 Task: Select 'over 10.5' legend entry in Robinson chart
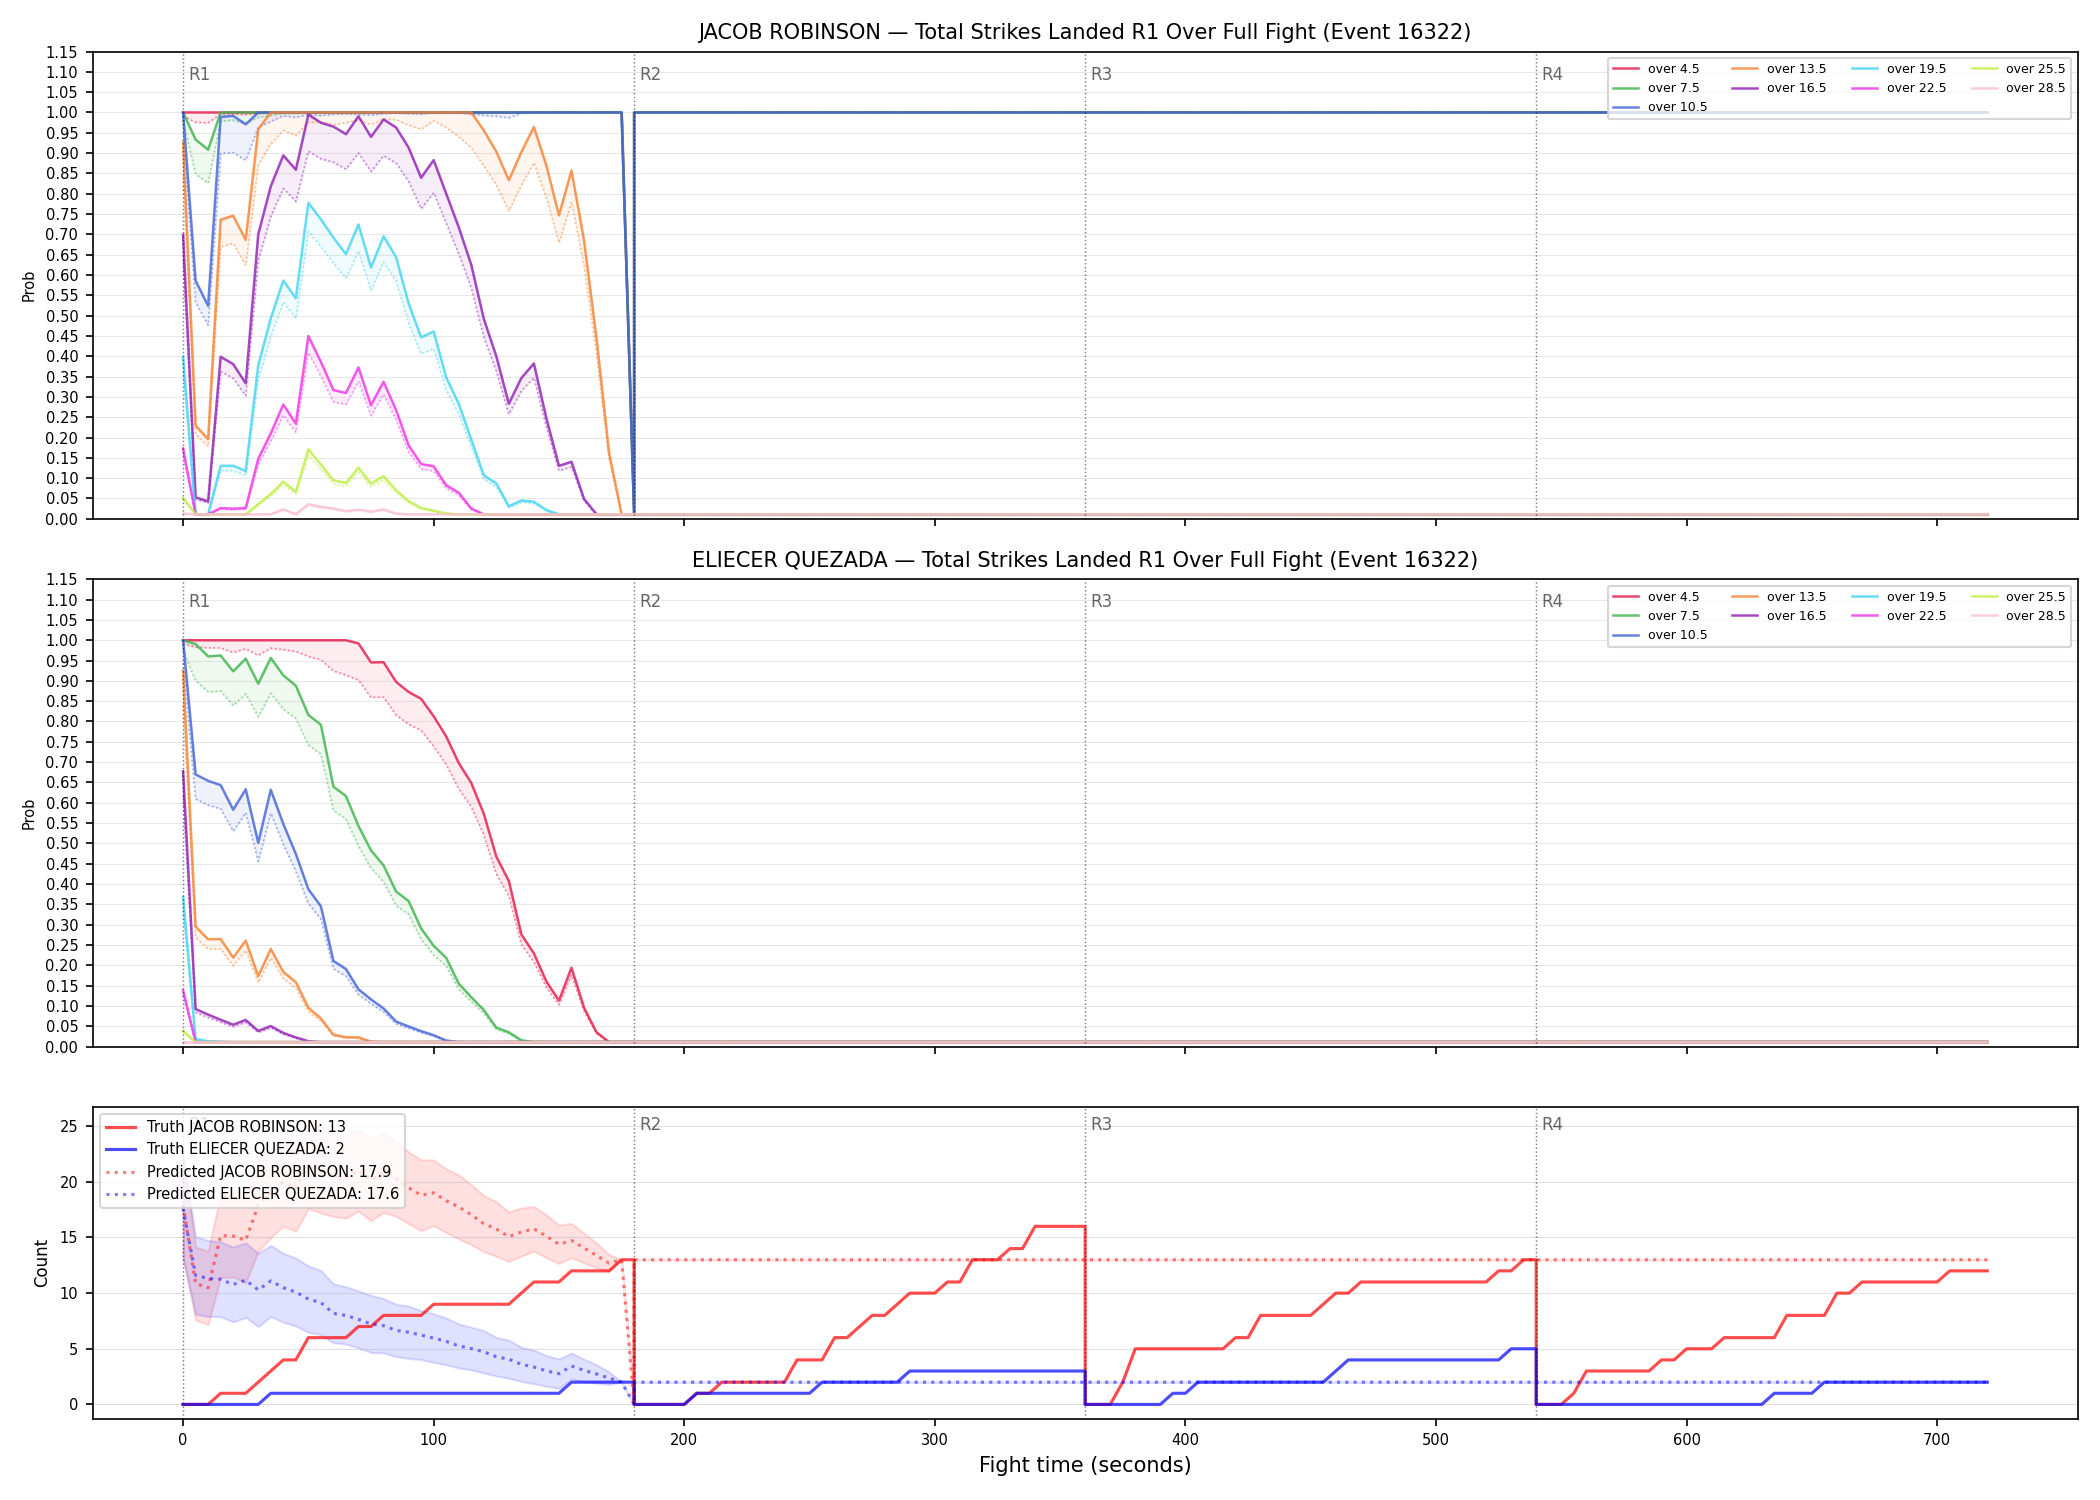click(x=1660, y=107)
